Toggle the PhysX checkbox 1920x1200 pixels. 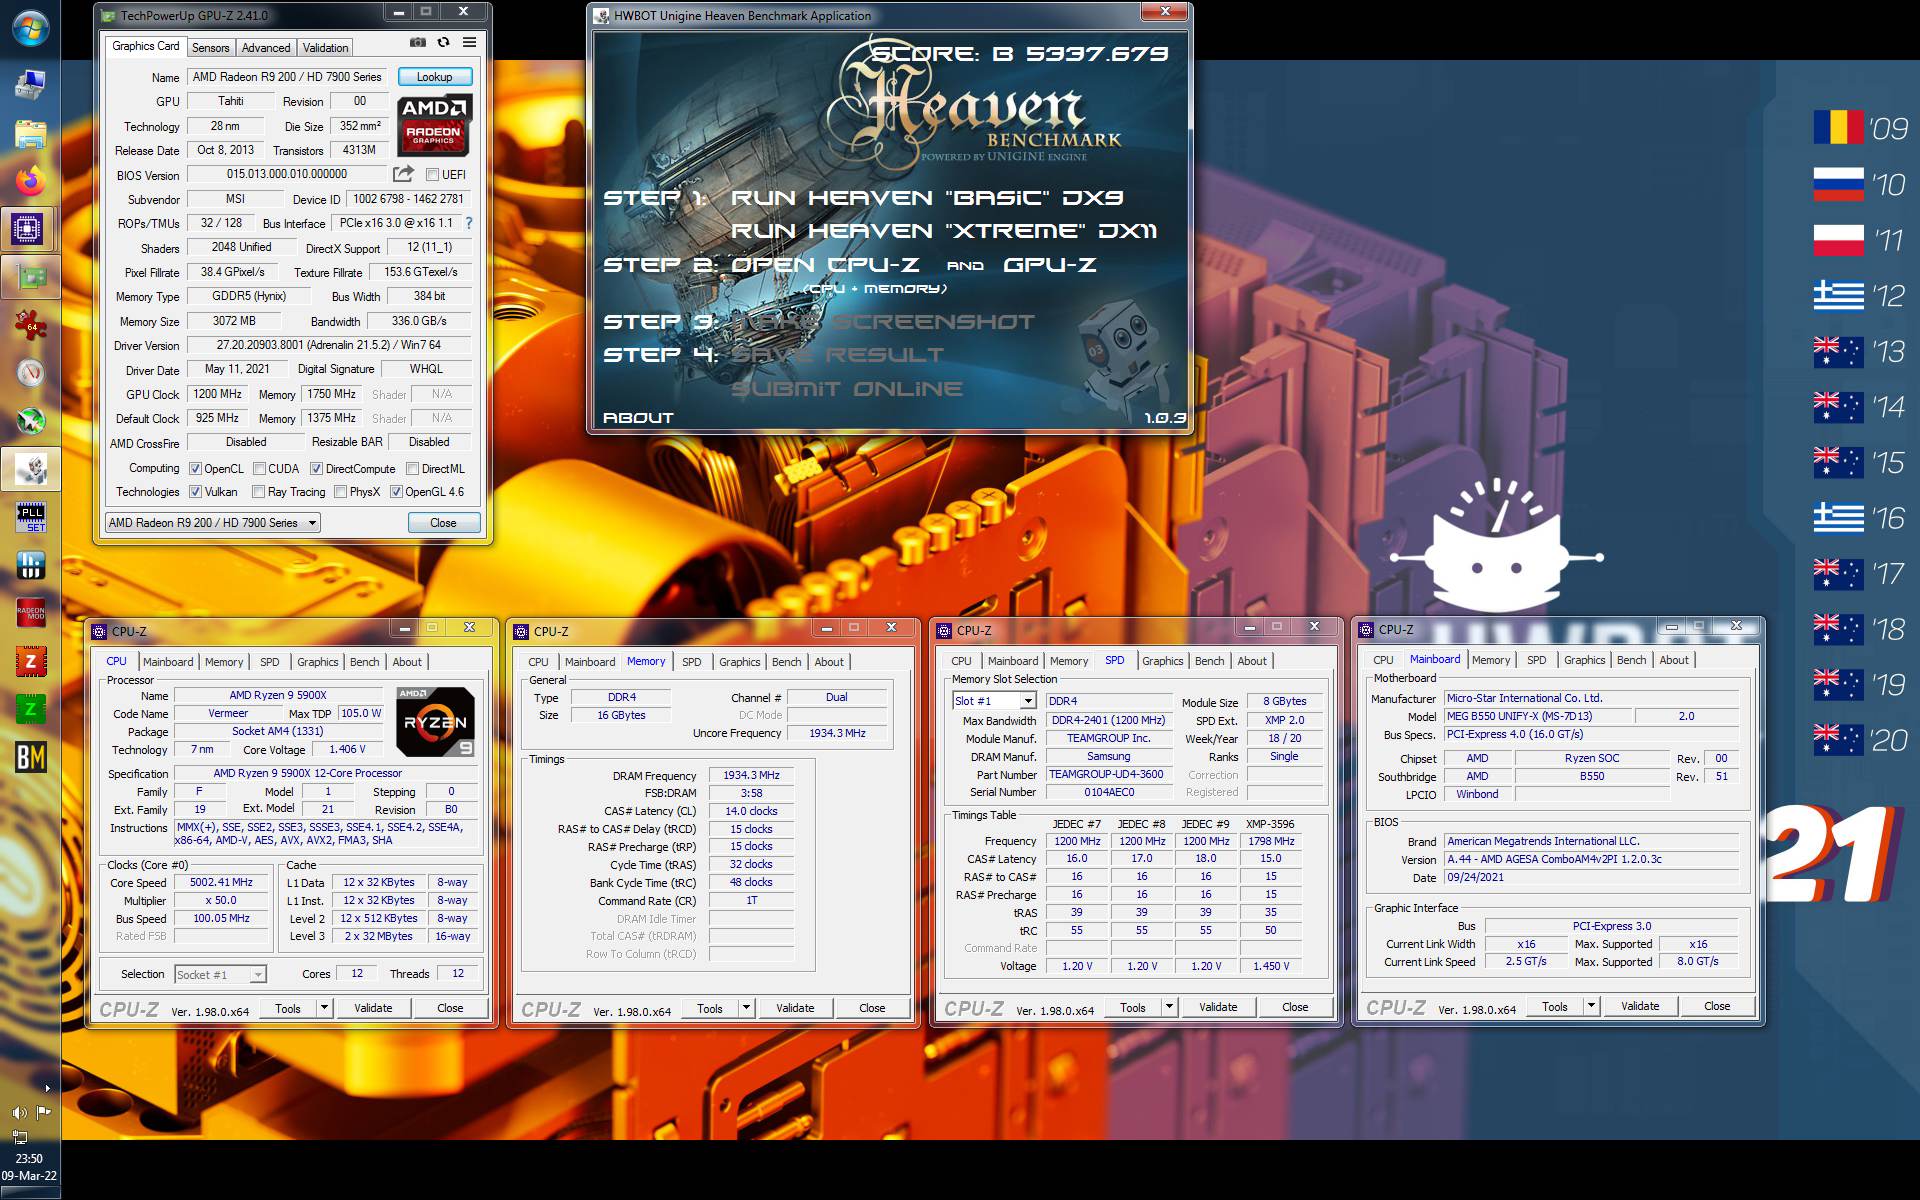(x=341, y=492)
